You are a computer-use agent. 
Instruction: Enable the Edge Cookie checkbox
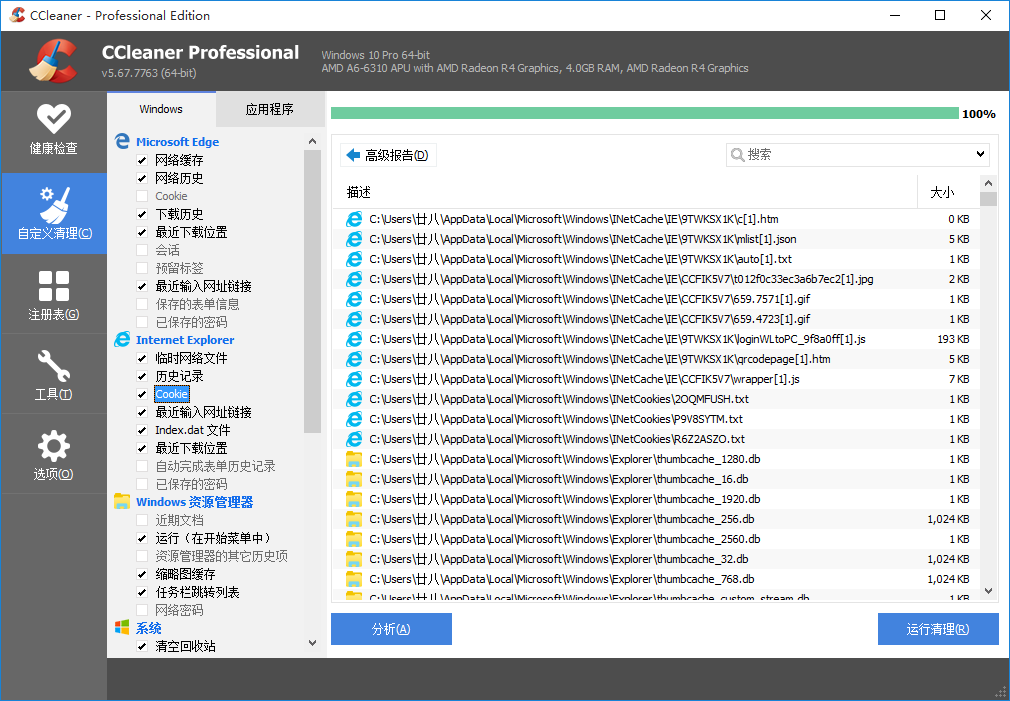pos(142,196)
